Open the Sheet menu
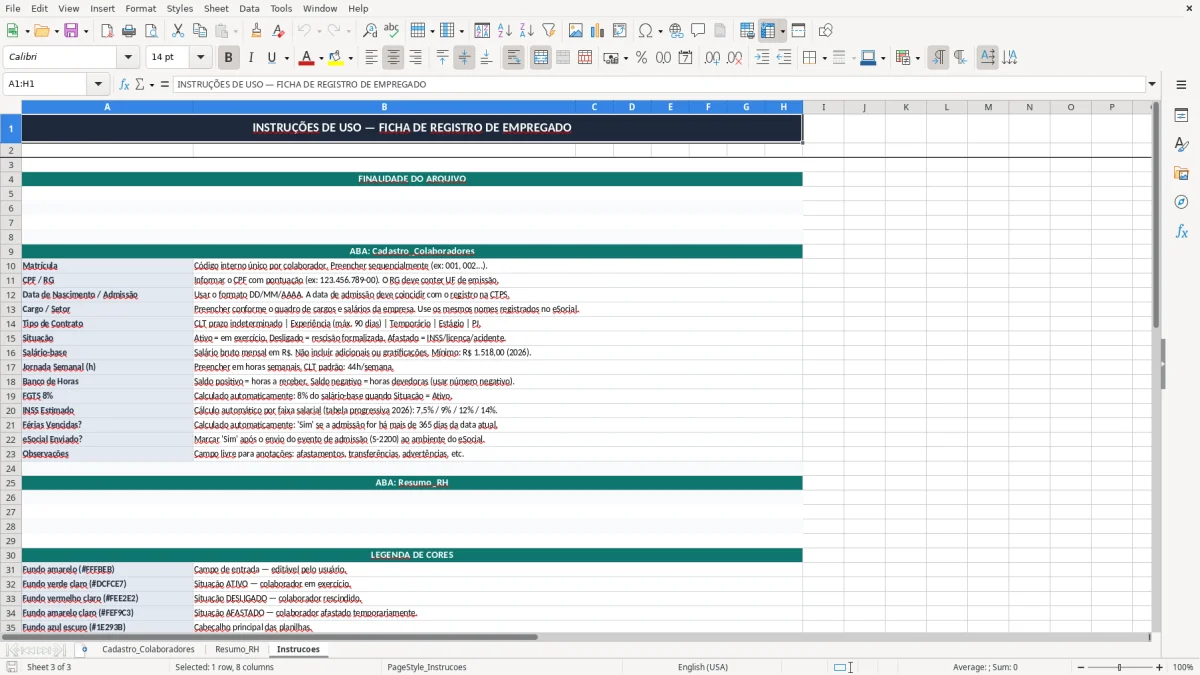Image resolution: width=1200 pixels, height=675 pixels. (216, 8)
